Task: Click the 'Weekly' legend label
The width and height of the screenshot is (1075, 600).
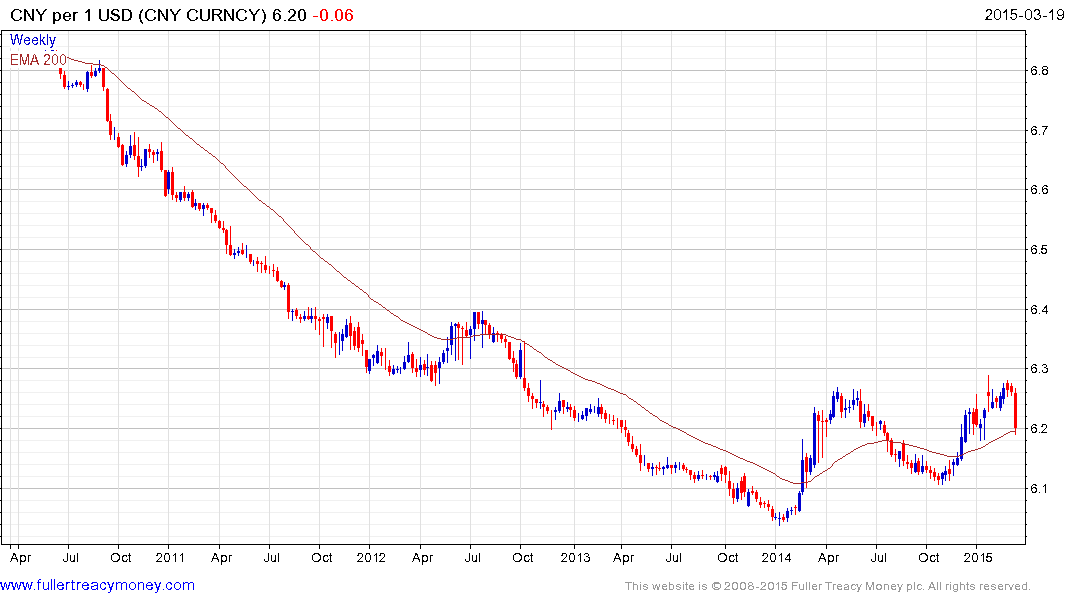Action: pyautogui.click(x=33, y=40)
